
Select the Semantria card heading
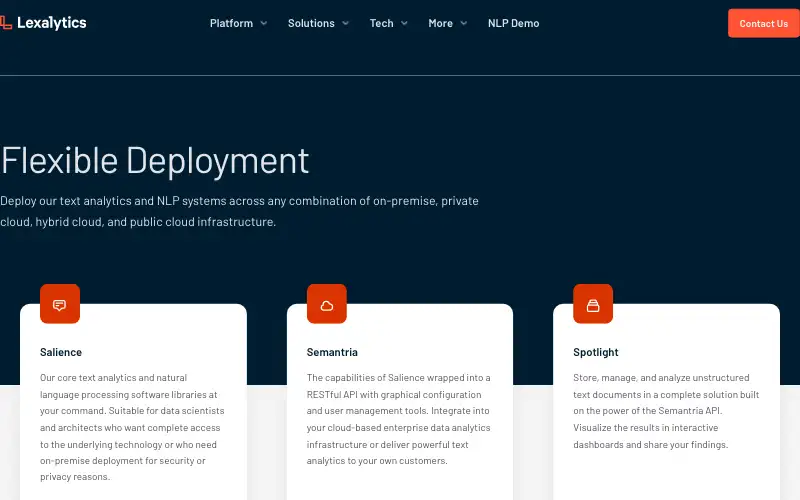332,352
